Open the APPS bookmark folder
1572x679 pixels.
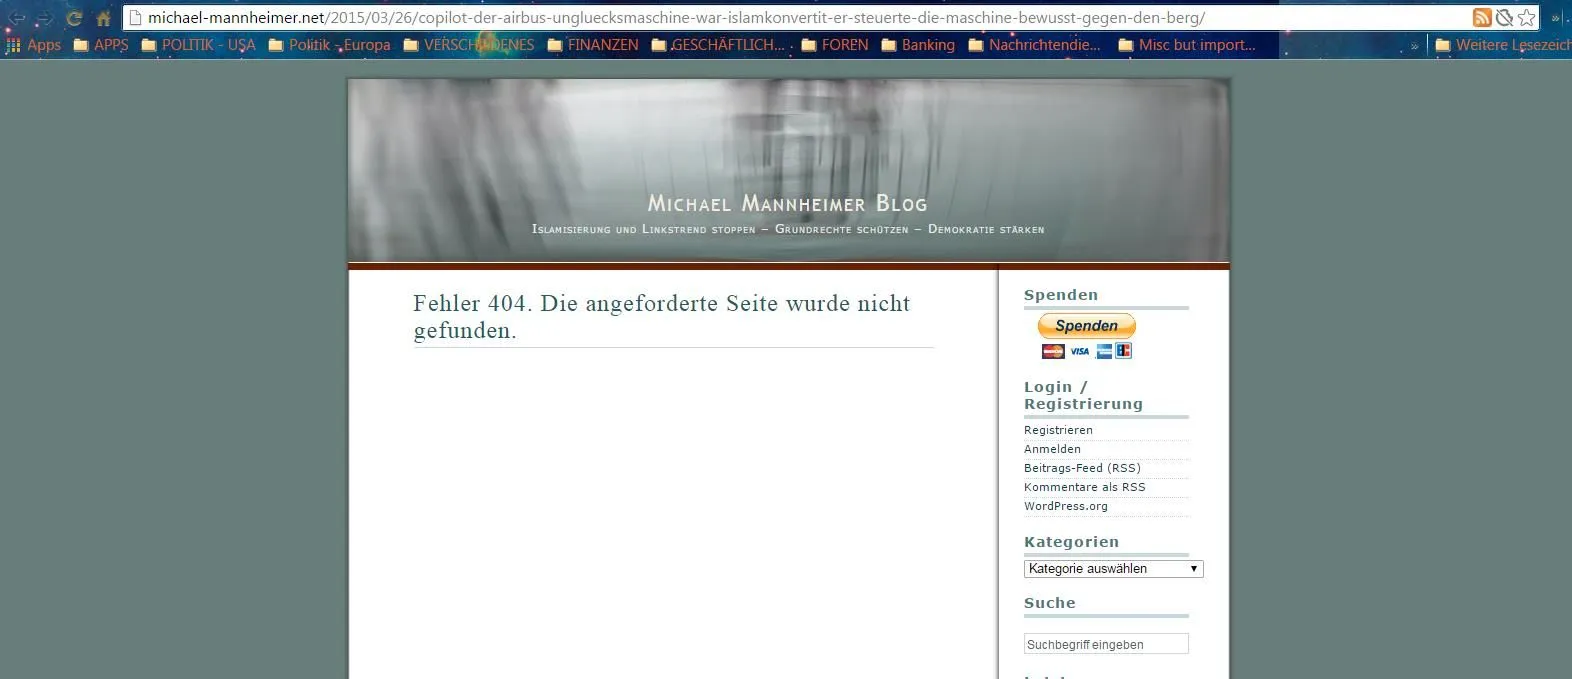[101, 45]
